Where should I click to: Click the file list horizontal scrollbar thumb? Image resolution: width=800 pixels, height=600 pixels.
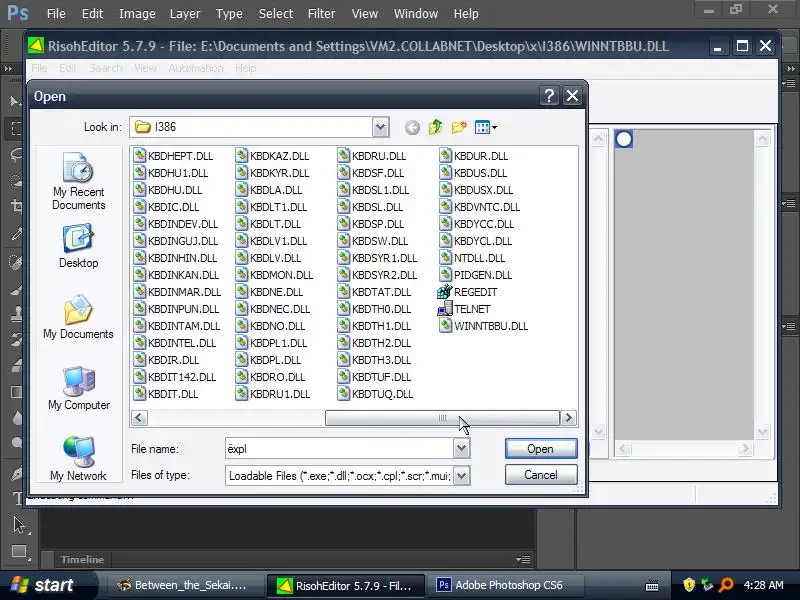click(442, 418)
